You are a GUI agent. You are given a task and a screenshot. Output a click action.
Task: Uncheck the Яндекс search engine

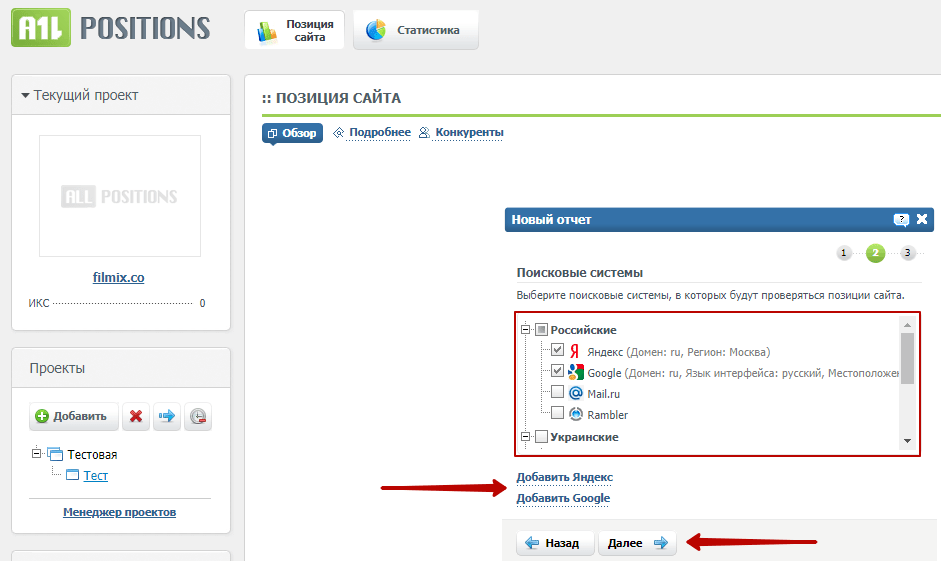[558, 350]
